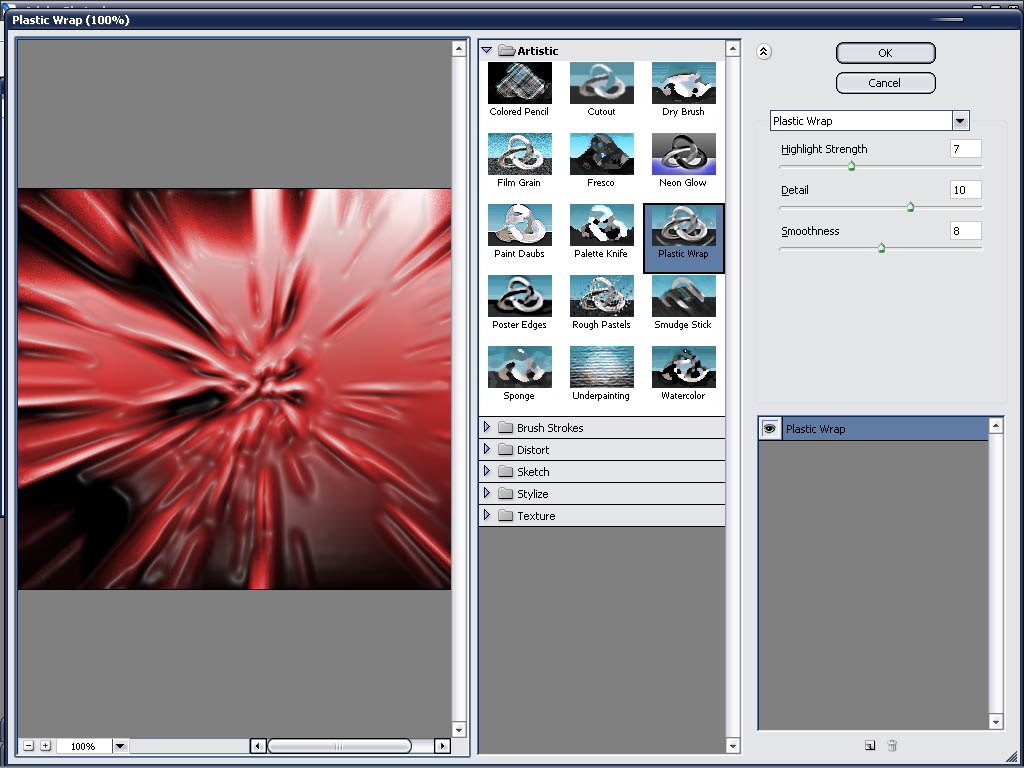Click the delete effect layer trash icon
Screen dimensions: 1024x768
pos(892,745)
